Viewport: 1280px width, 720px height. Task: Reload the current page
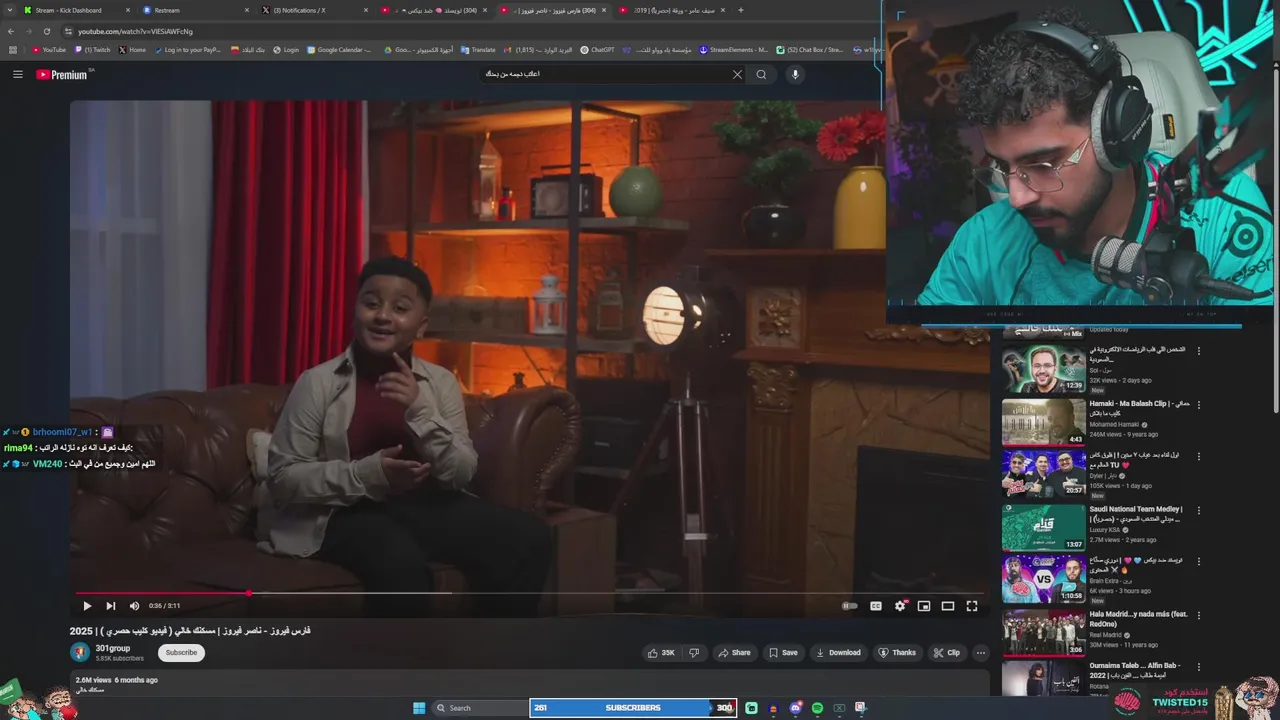[x=46, y=31]
